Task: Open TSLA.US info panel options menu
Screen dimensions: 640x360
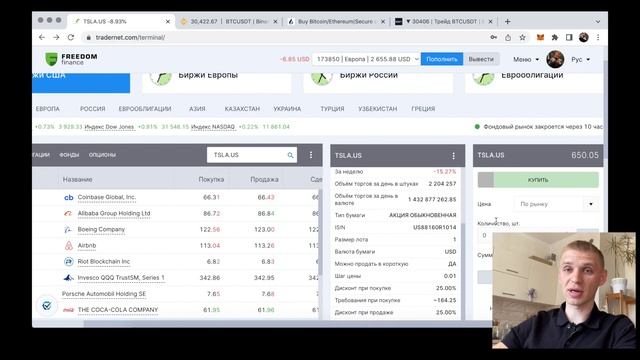Action: [x=453, y=156]
